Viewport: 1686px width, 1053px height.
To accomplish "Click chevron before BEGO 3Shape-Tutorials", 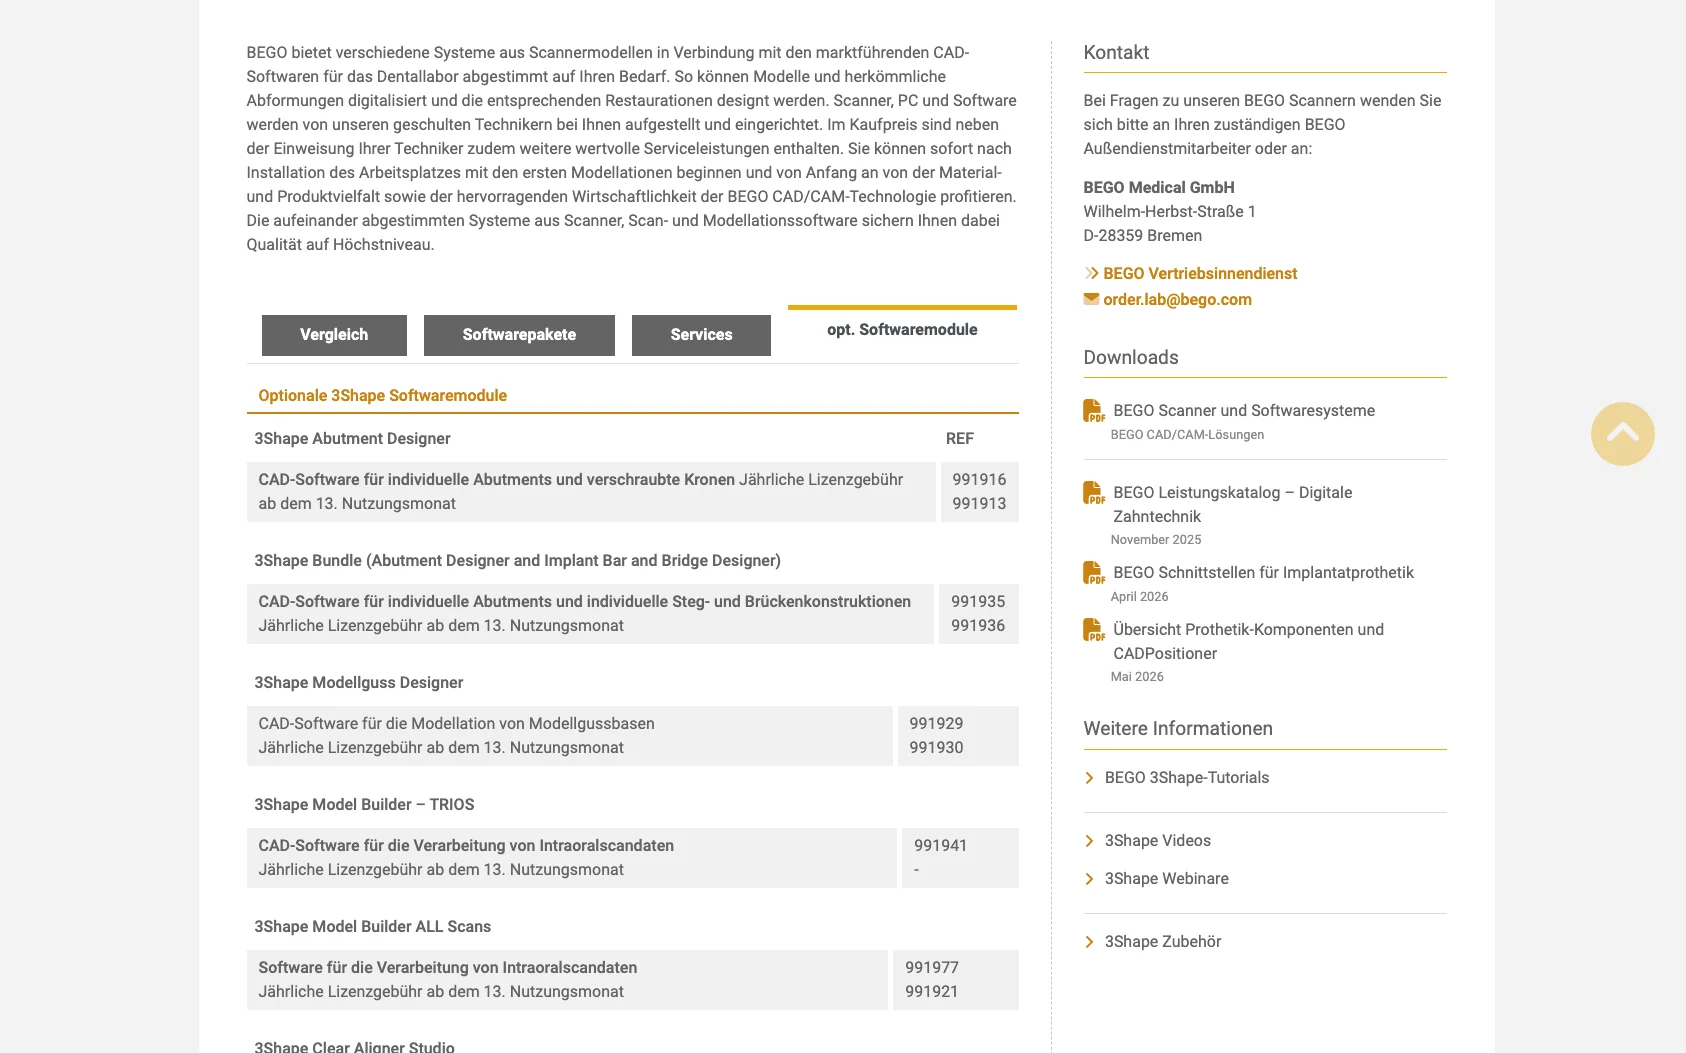I will (1090, 778).
